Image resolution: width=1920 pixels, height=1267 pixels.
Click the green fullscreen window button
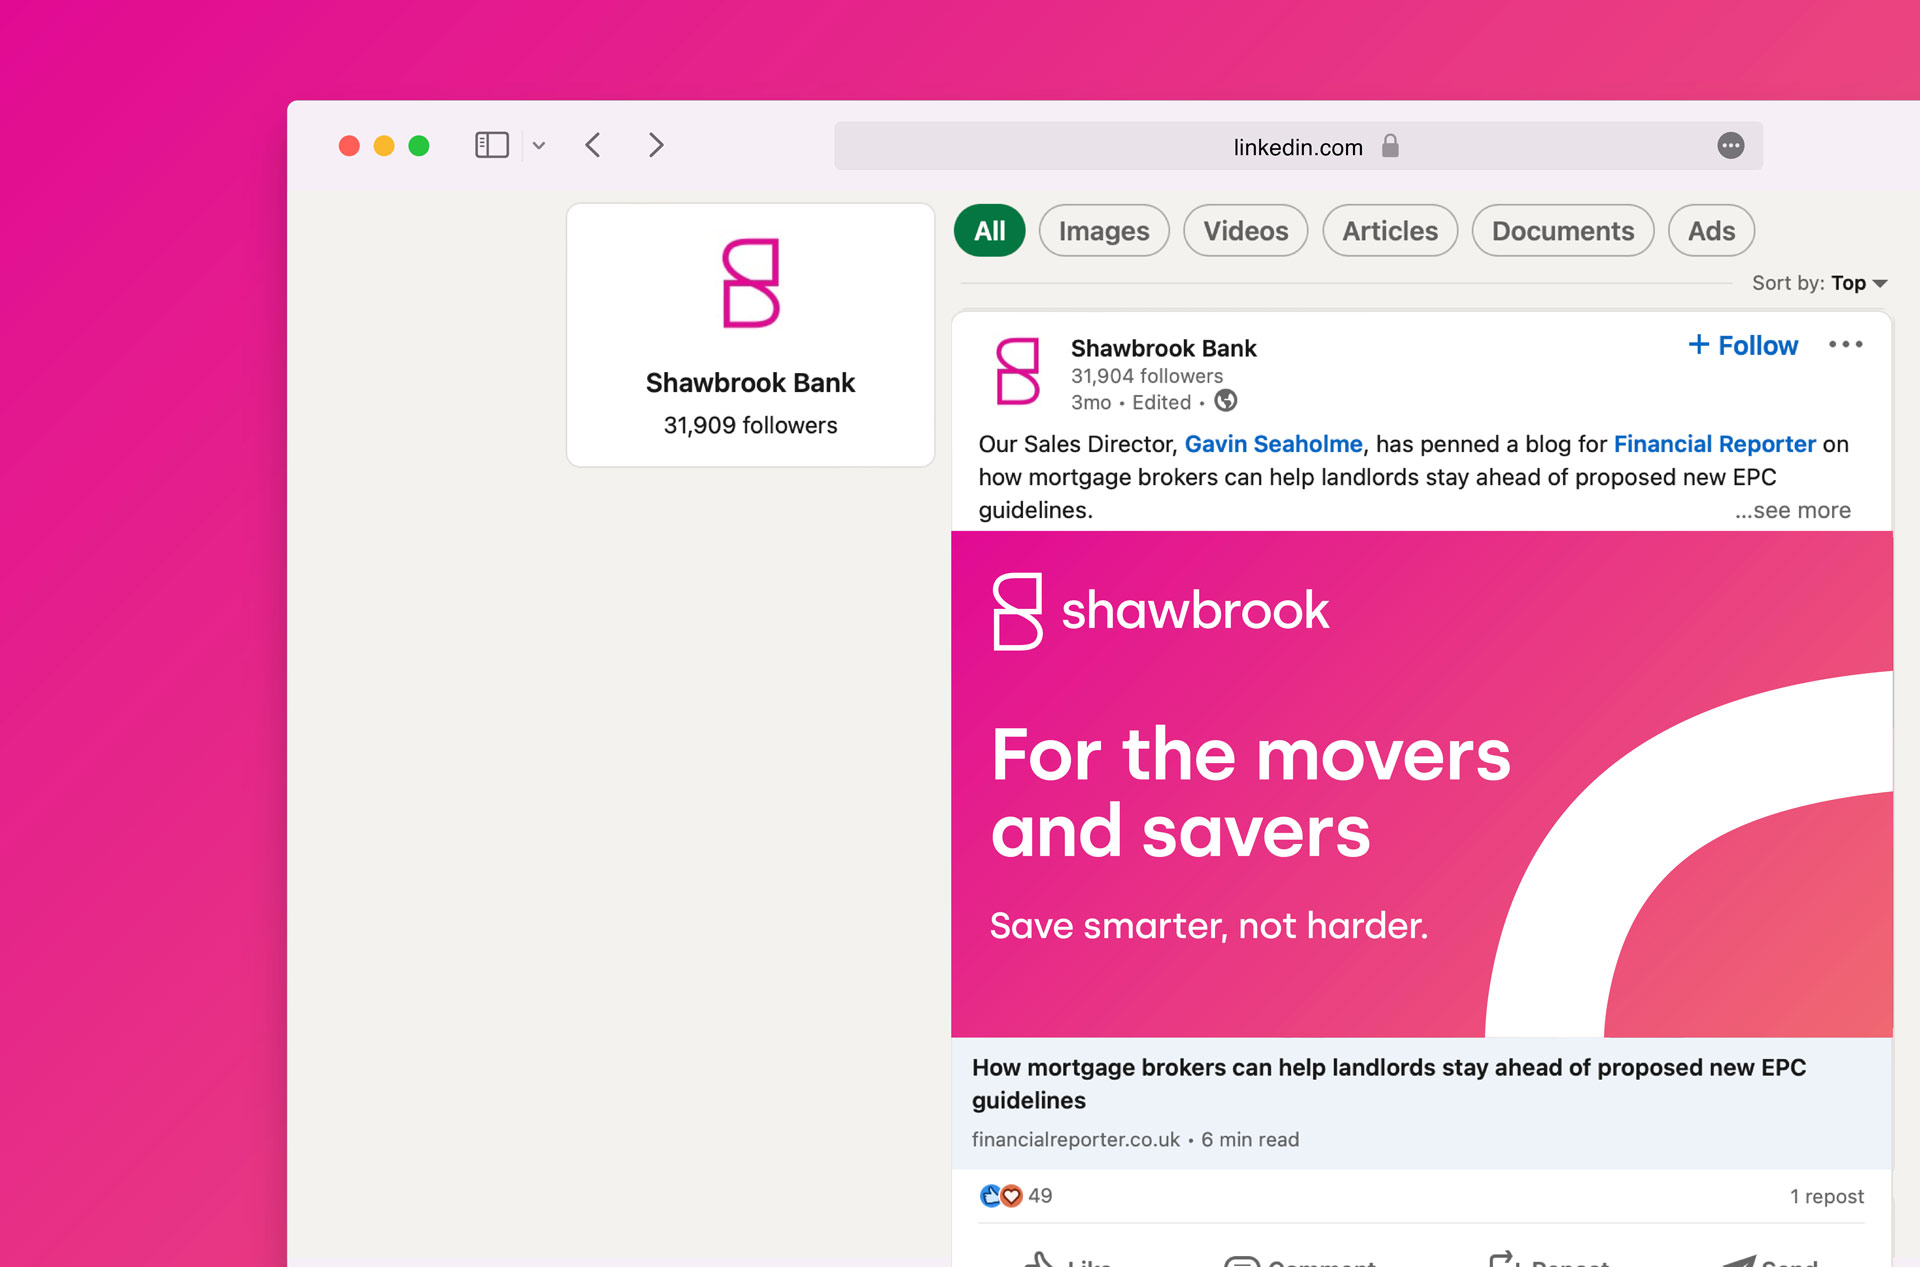click(419, 146)
